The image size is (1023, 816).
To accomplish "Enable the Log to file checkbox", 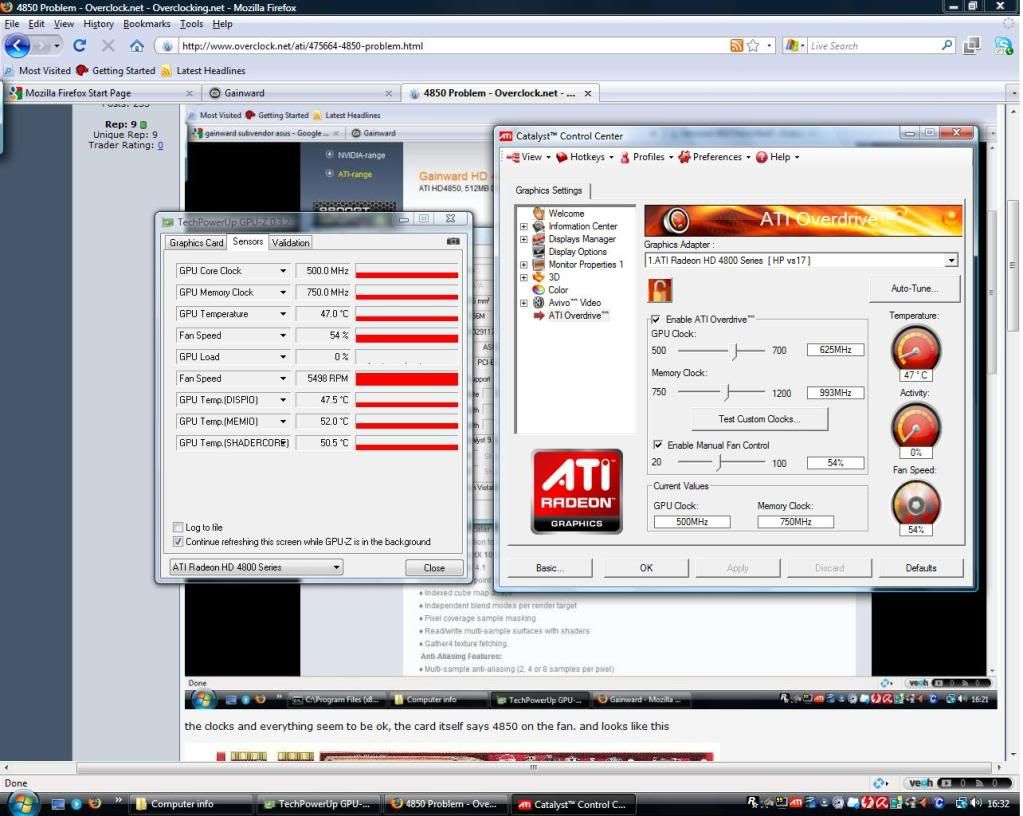I will pos(177,527).
